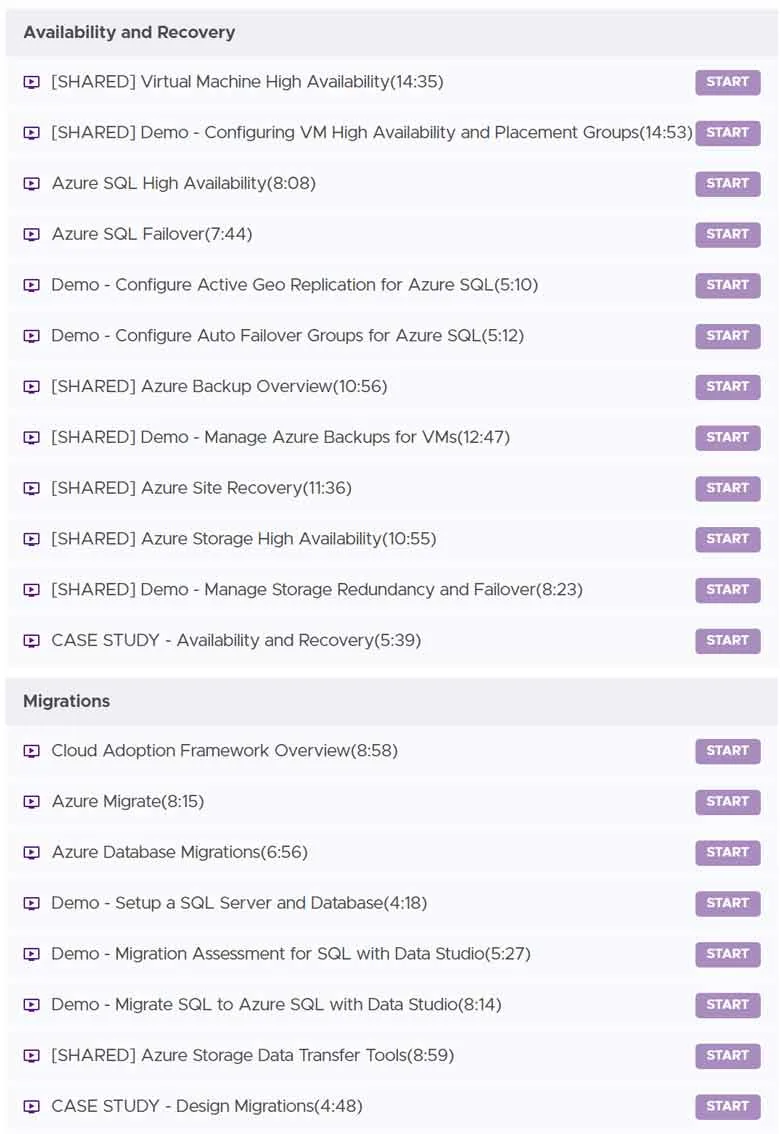Start Configure Active Geo Replication demo
This screenshot has height=1134, width=780.
(727, 285)
